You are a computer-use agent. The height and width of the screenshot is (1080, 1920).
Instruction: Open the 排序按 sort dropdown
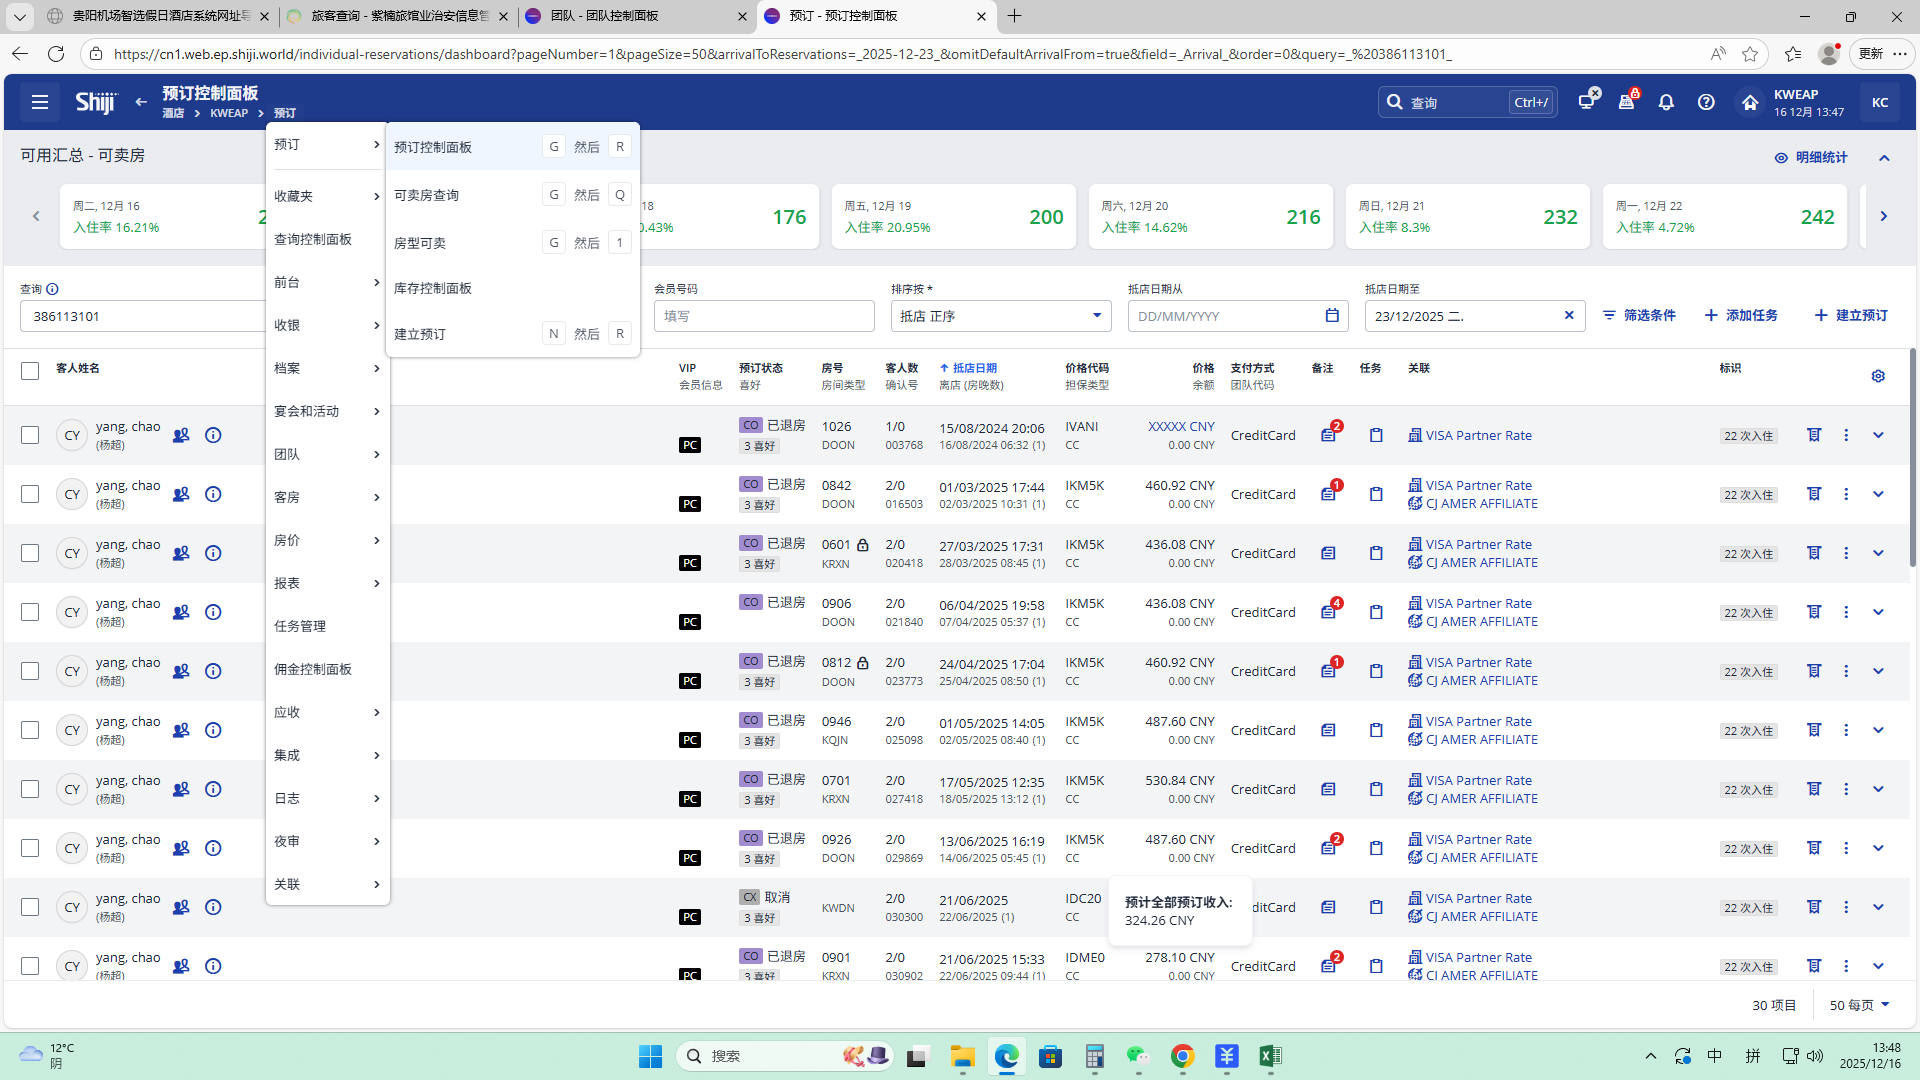pyautogui.click(x=1000, y=316)
